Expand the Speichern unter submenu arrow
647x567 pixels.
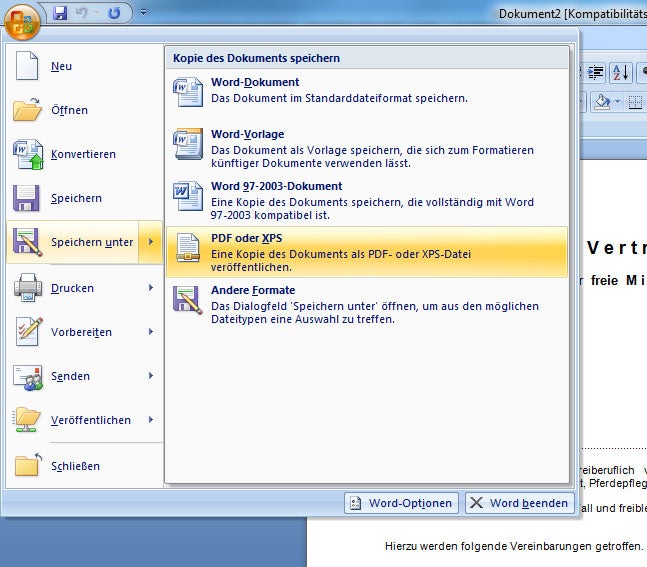(151, 242)
